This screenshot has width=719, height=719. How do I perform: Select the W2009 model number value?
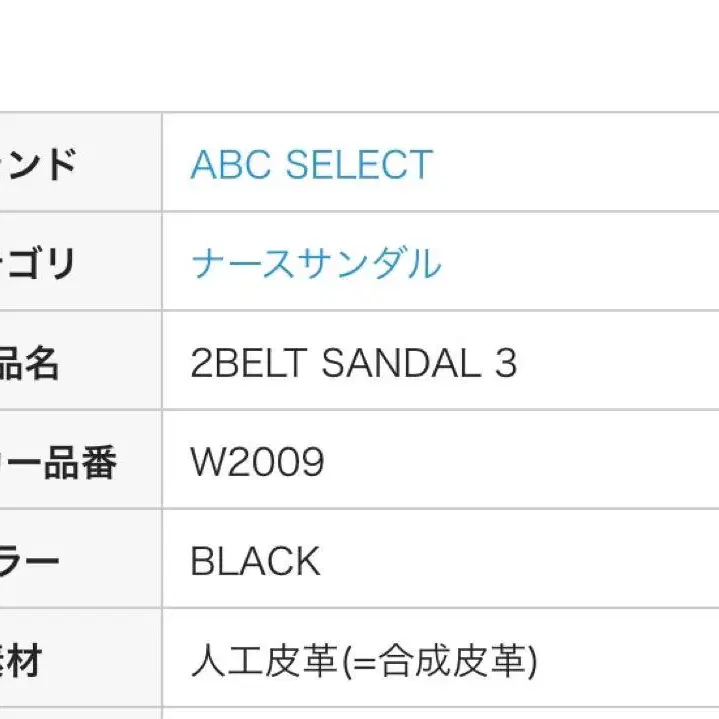click(x=257, y=462)
